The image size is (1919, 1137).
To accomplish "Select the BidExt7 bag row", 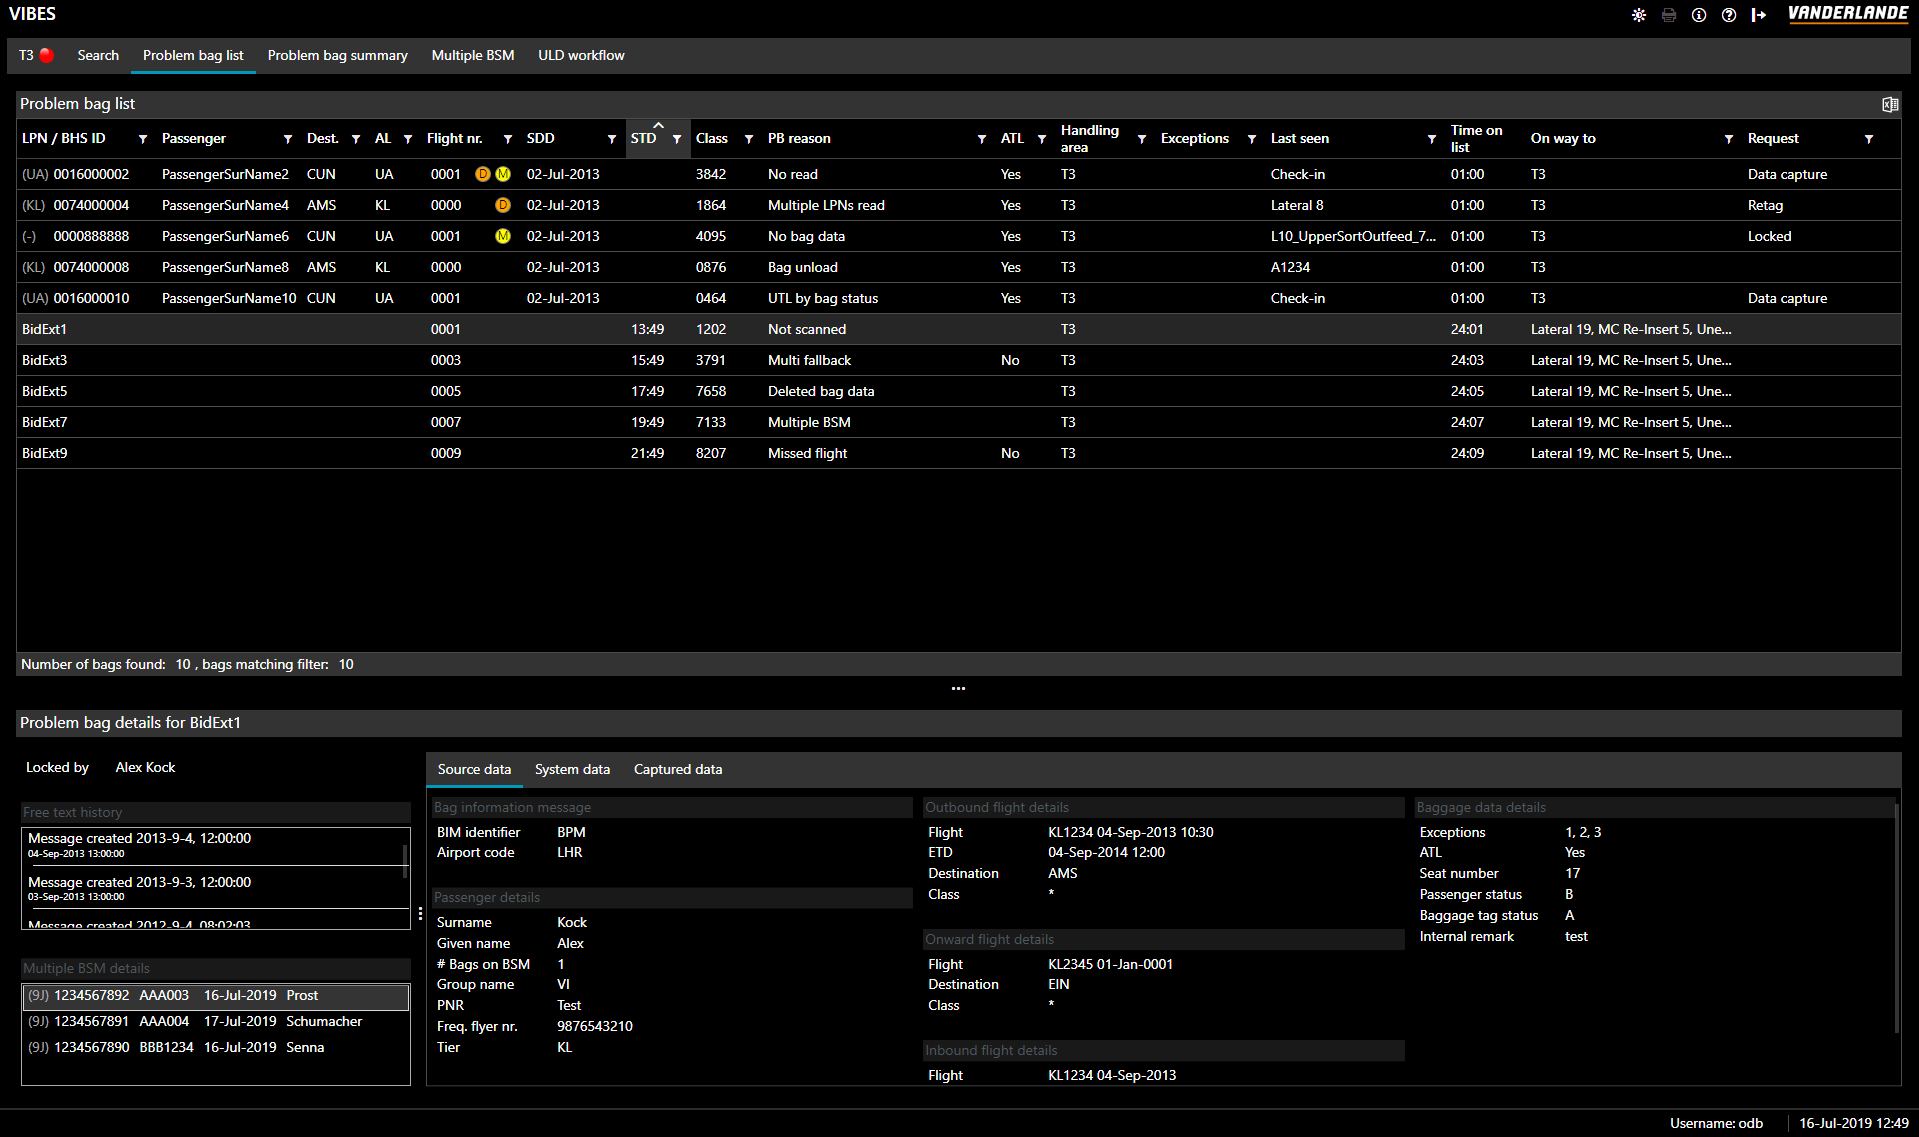I will pyautogui.click(x=958, y=422).
